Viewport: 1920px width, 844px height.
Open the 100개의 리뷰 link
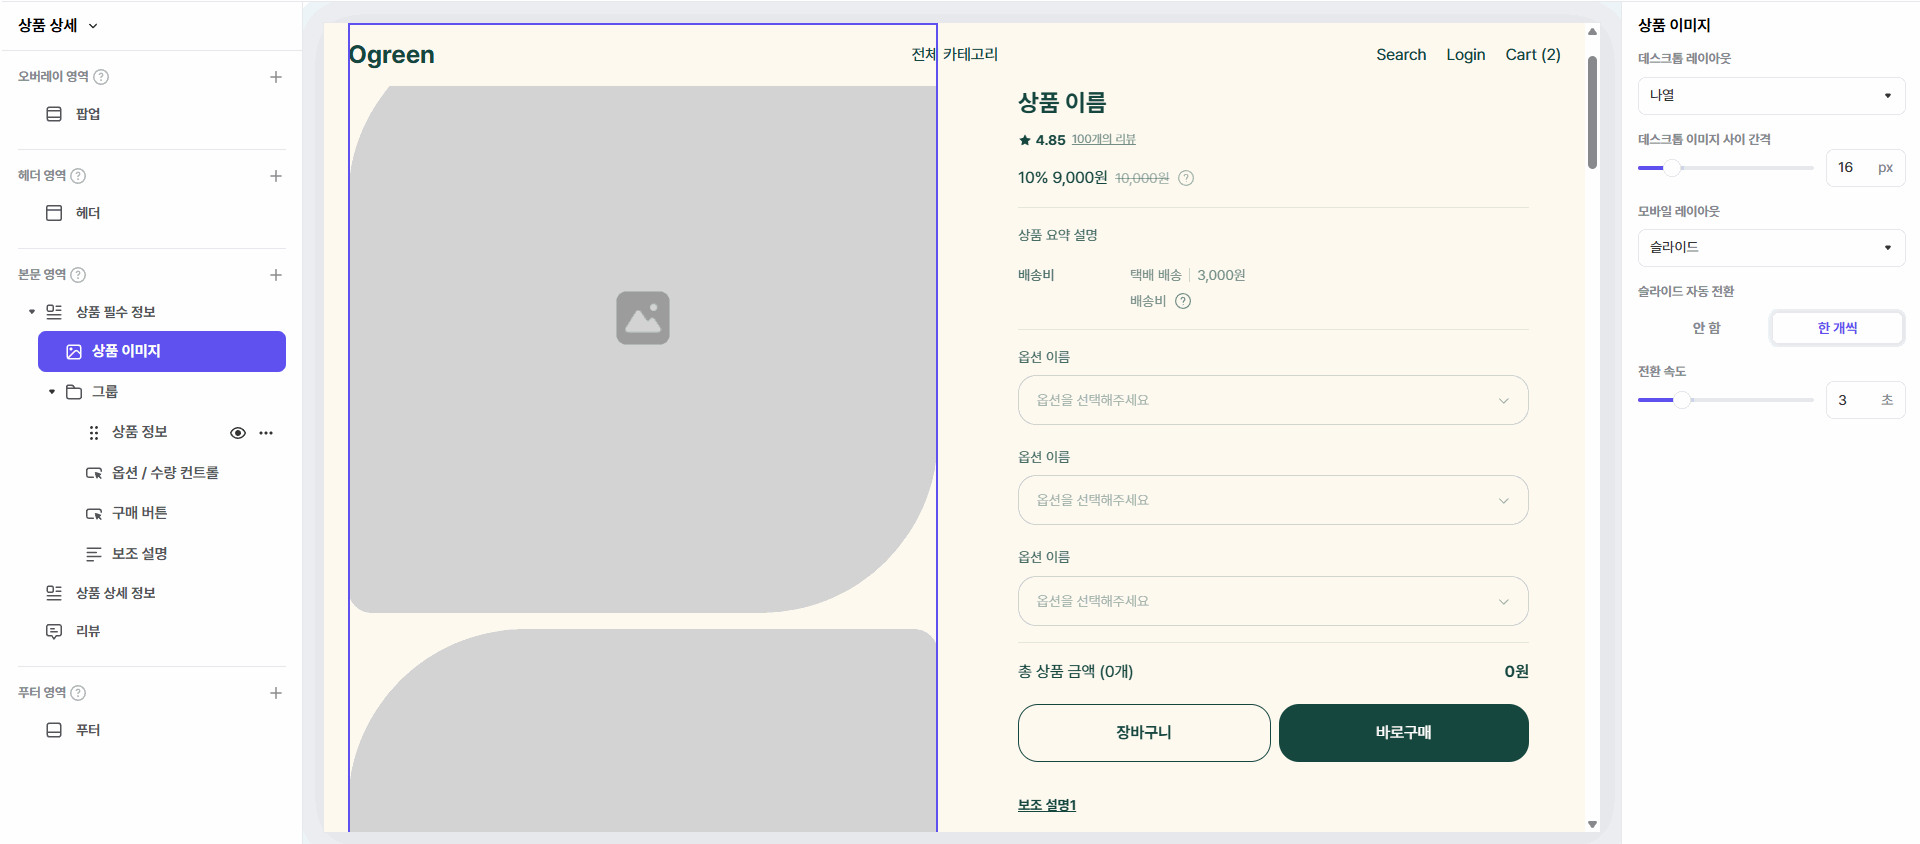click(1104, 140)
